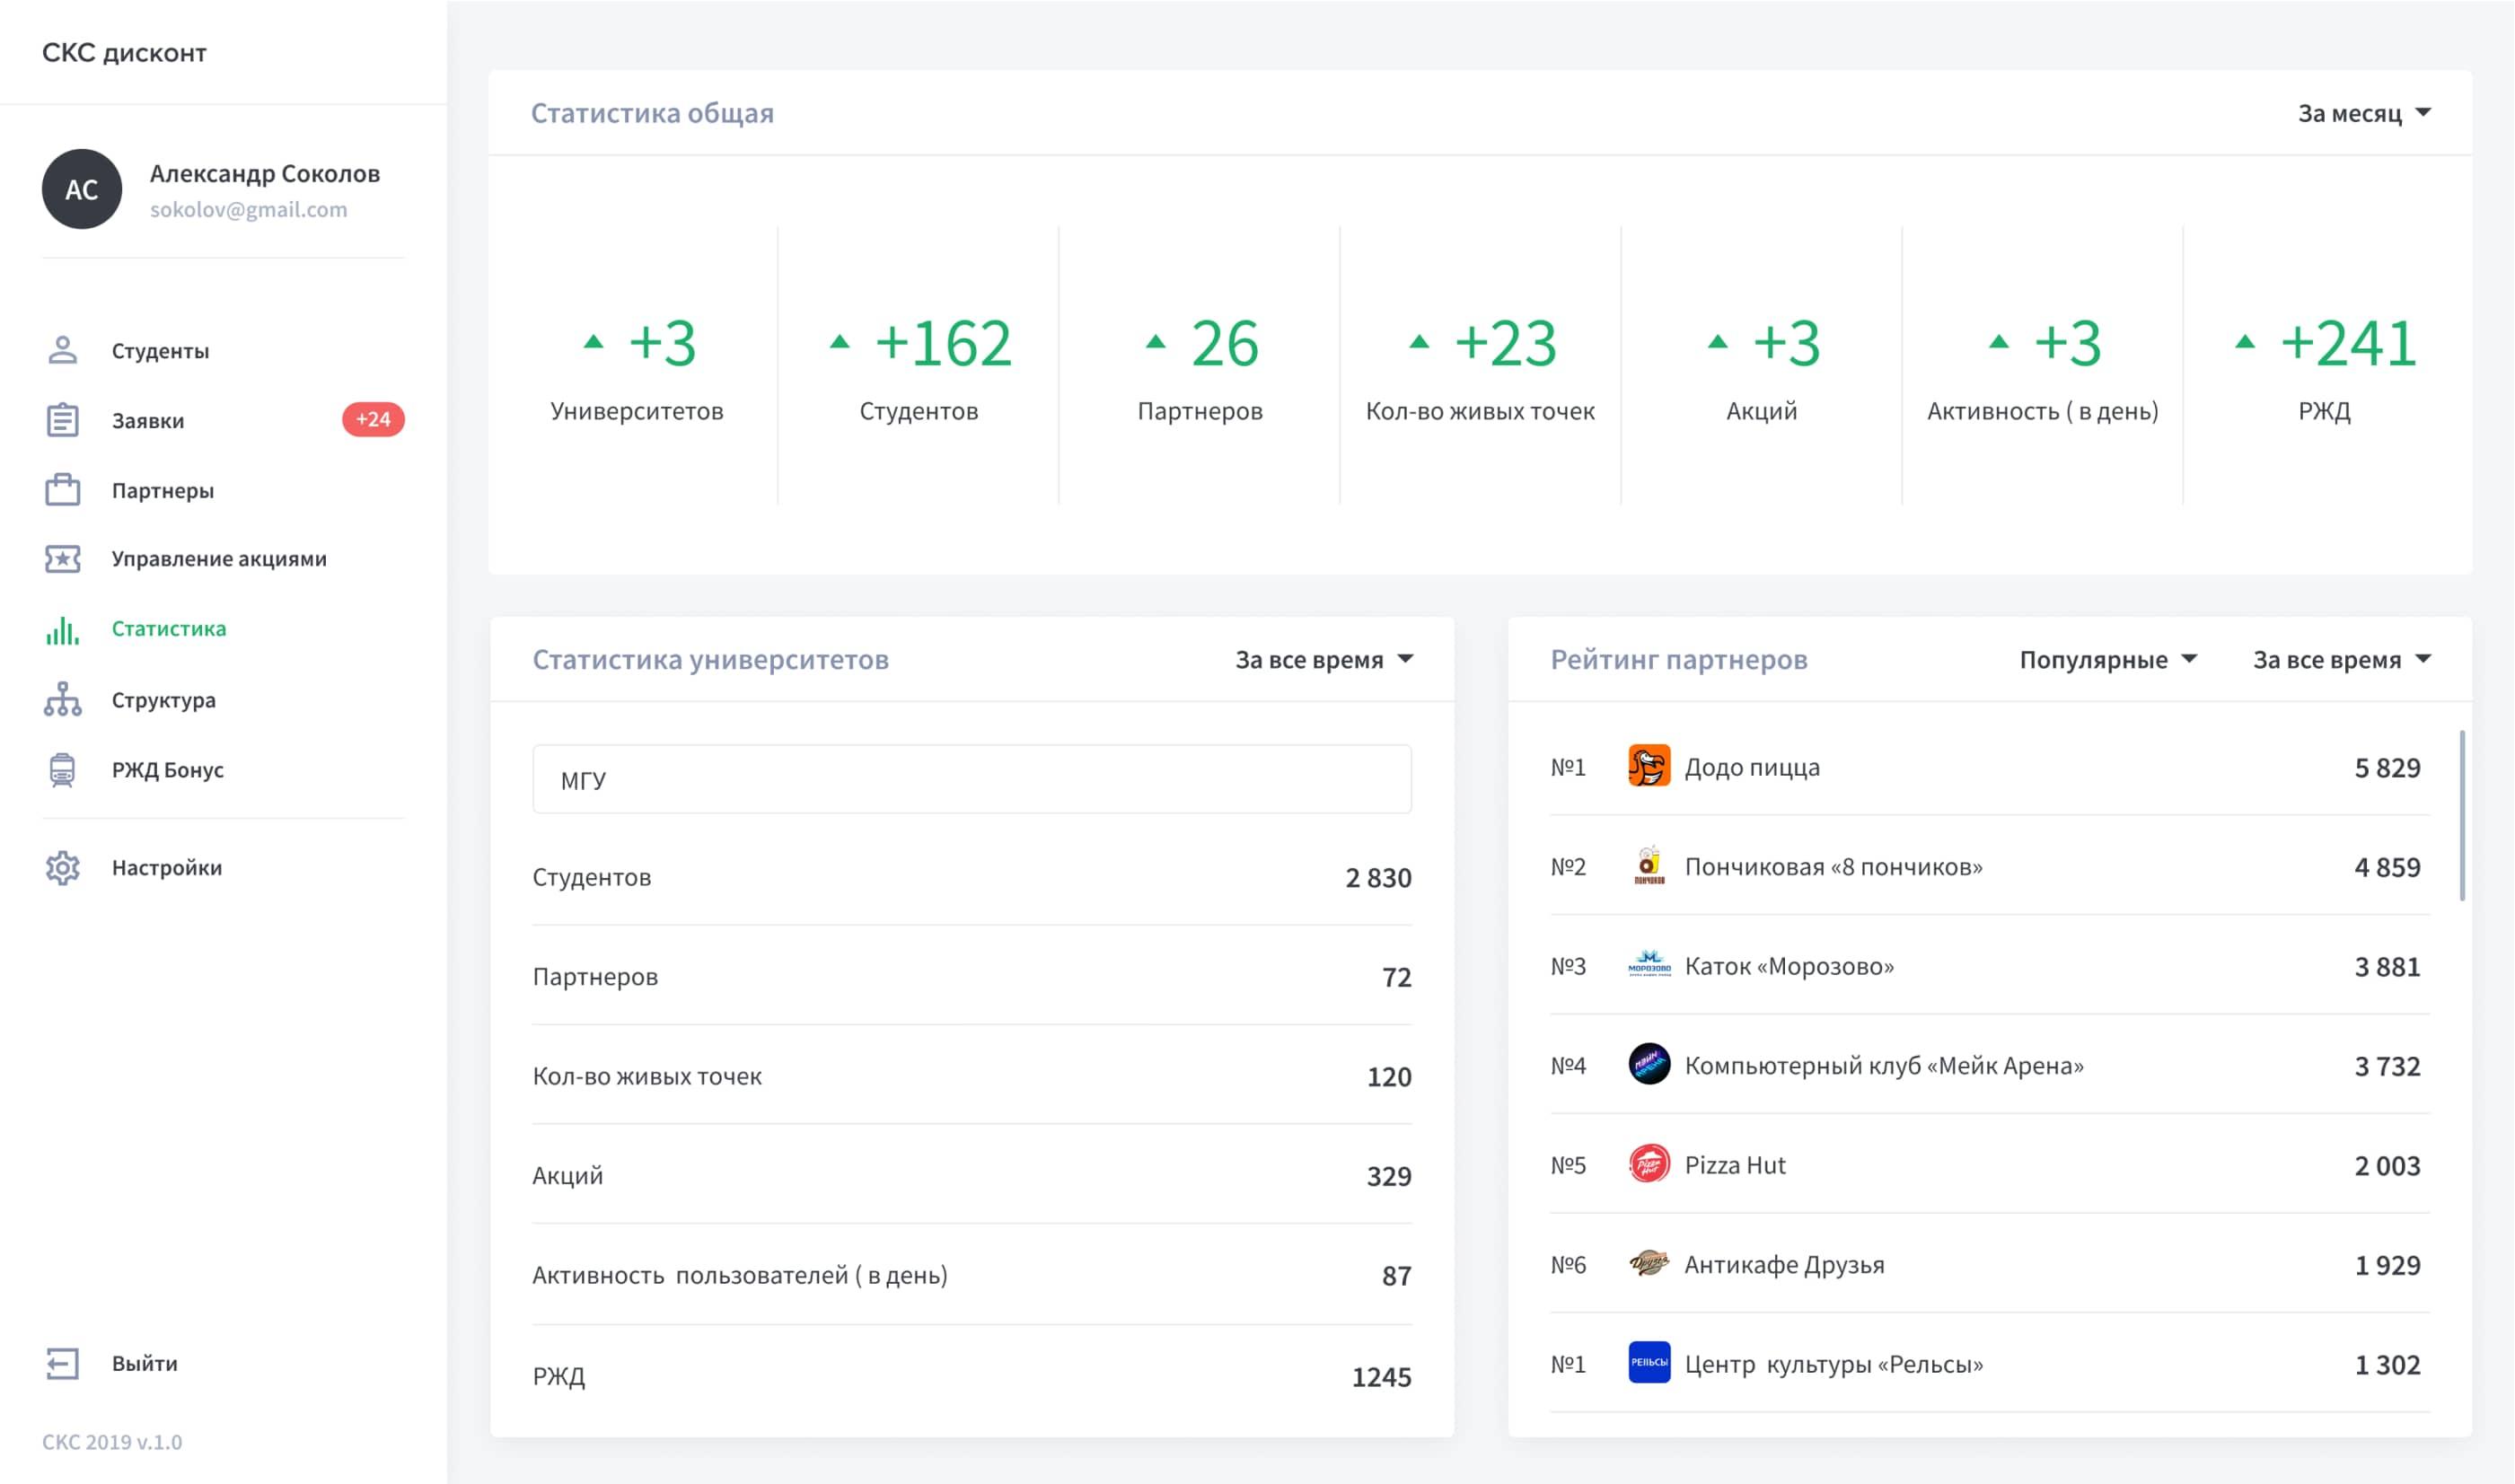This screenshot has width=2515, height=1484.
Task: Click the sokolov@gmail.com email link
Action: point(248,210)
